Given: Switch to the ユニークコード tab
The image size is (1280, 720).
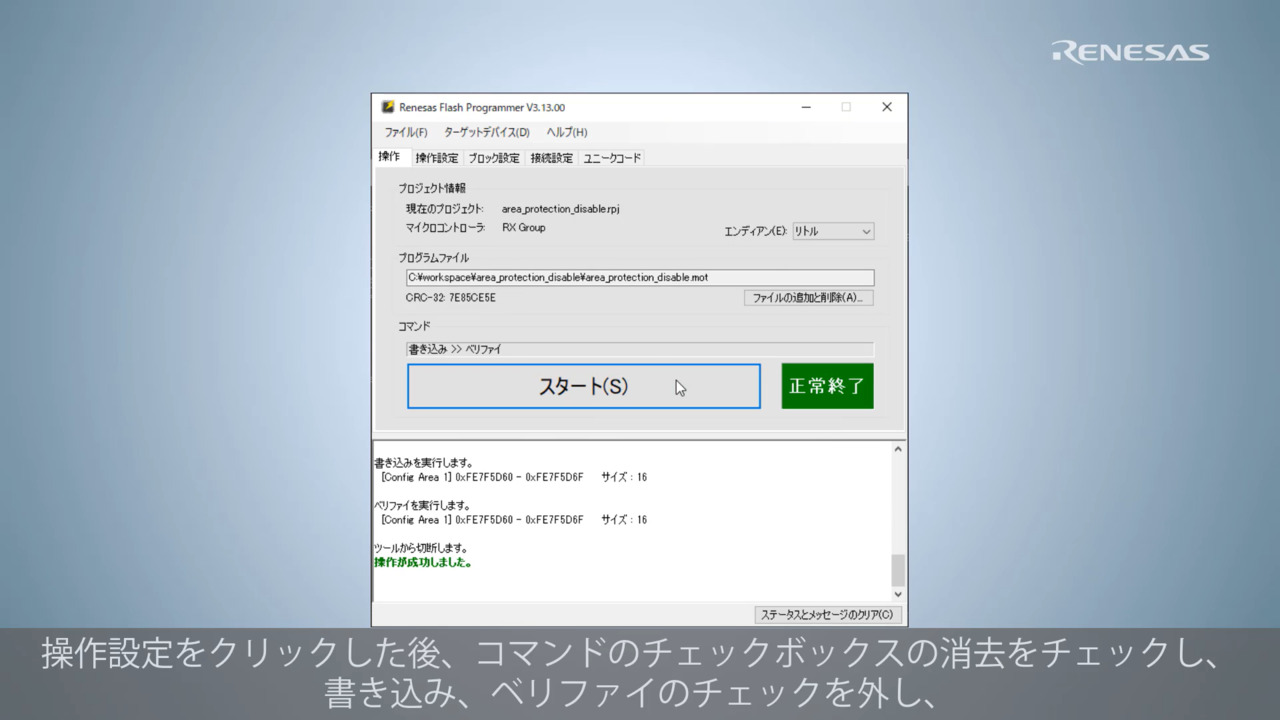Looking at the screenshot, I should tap(612, 158).
